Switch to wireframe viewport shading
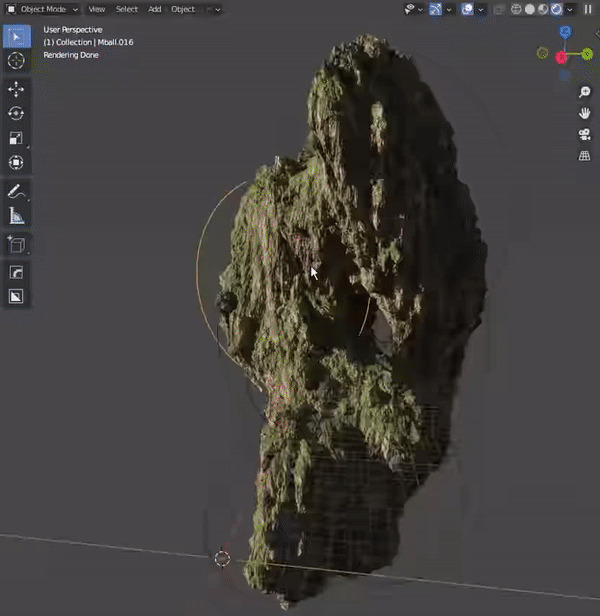The height and width of the screenshot is (616, 600). [x=515, y=9]
